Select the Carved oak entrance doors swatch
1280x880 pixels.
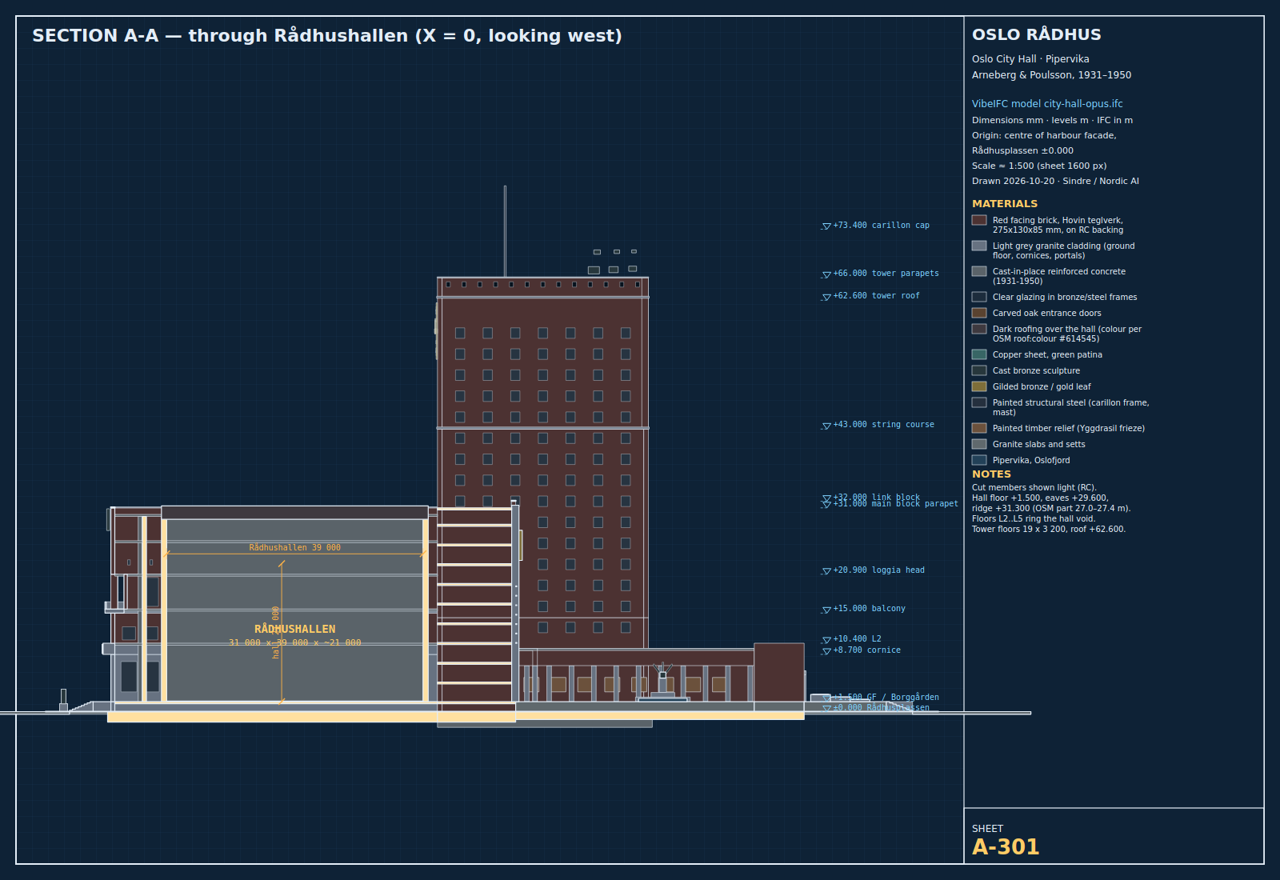[979, 313]
